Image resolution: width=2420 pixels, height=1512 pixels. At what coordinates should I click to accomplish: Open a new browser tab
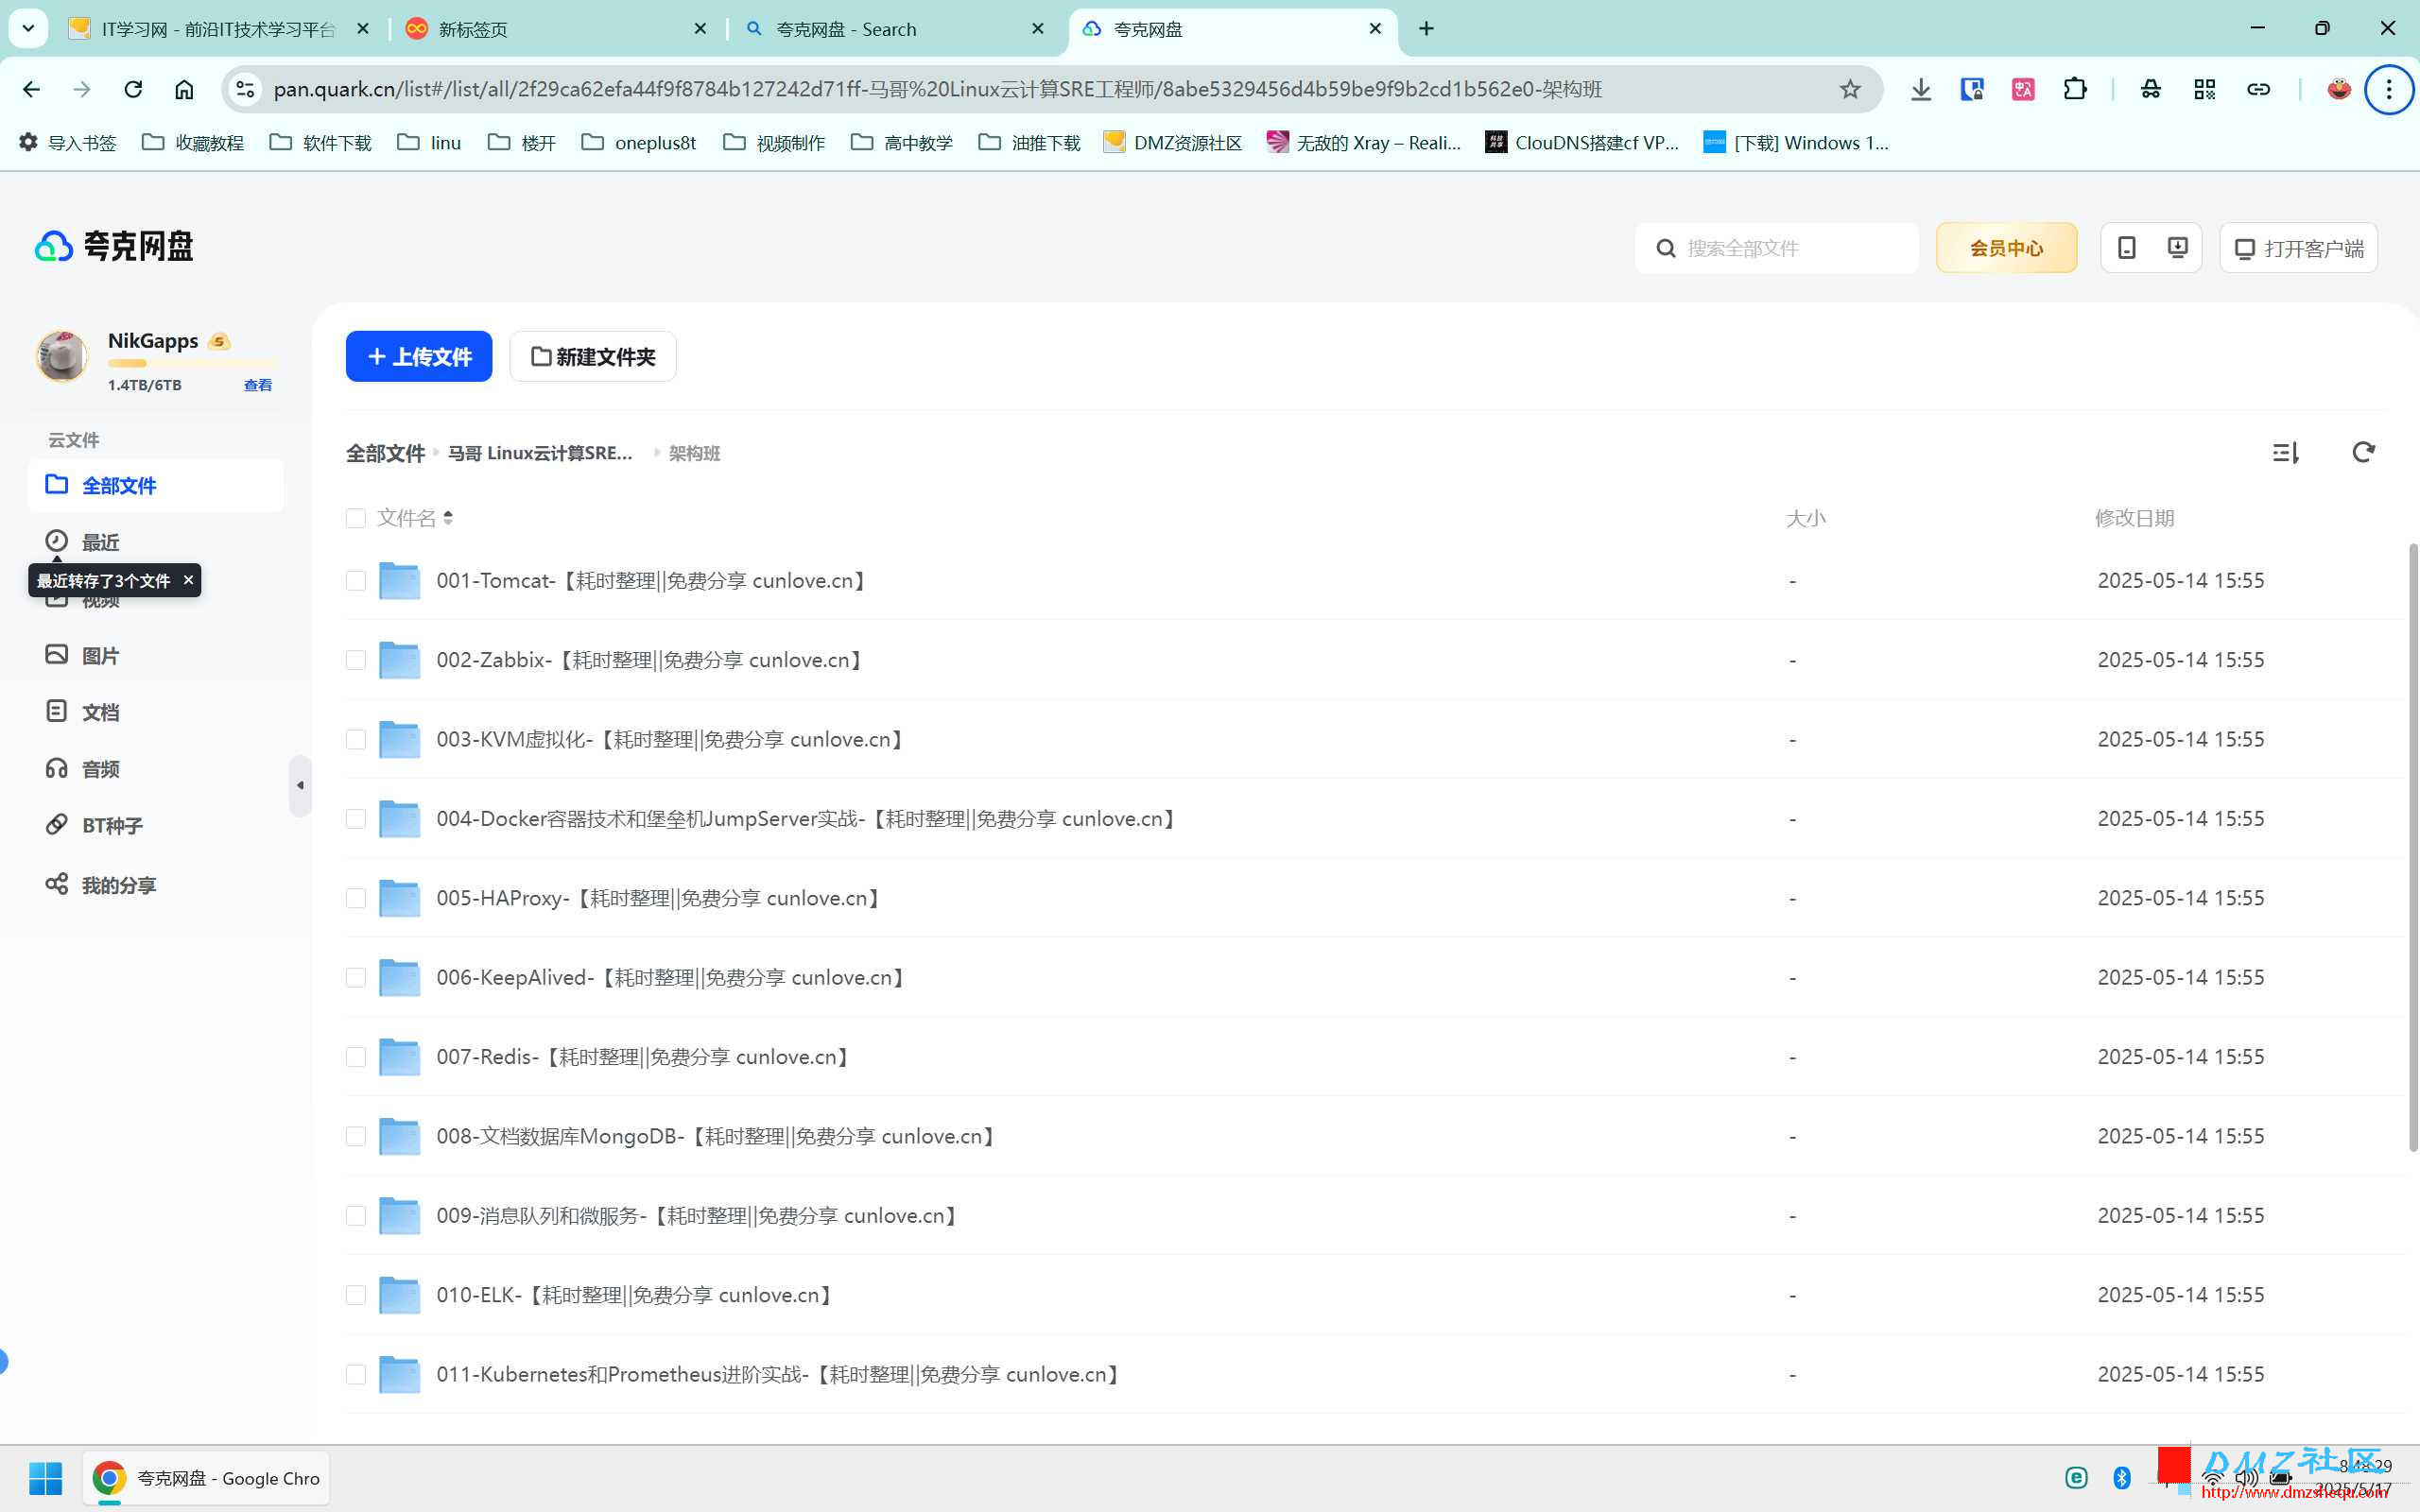(x=1426, y=29)
